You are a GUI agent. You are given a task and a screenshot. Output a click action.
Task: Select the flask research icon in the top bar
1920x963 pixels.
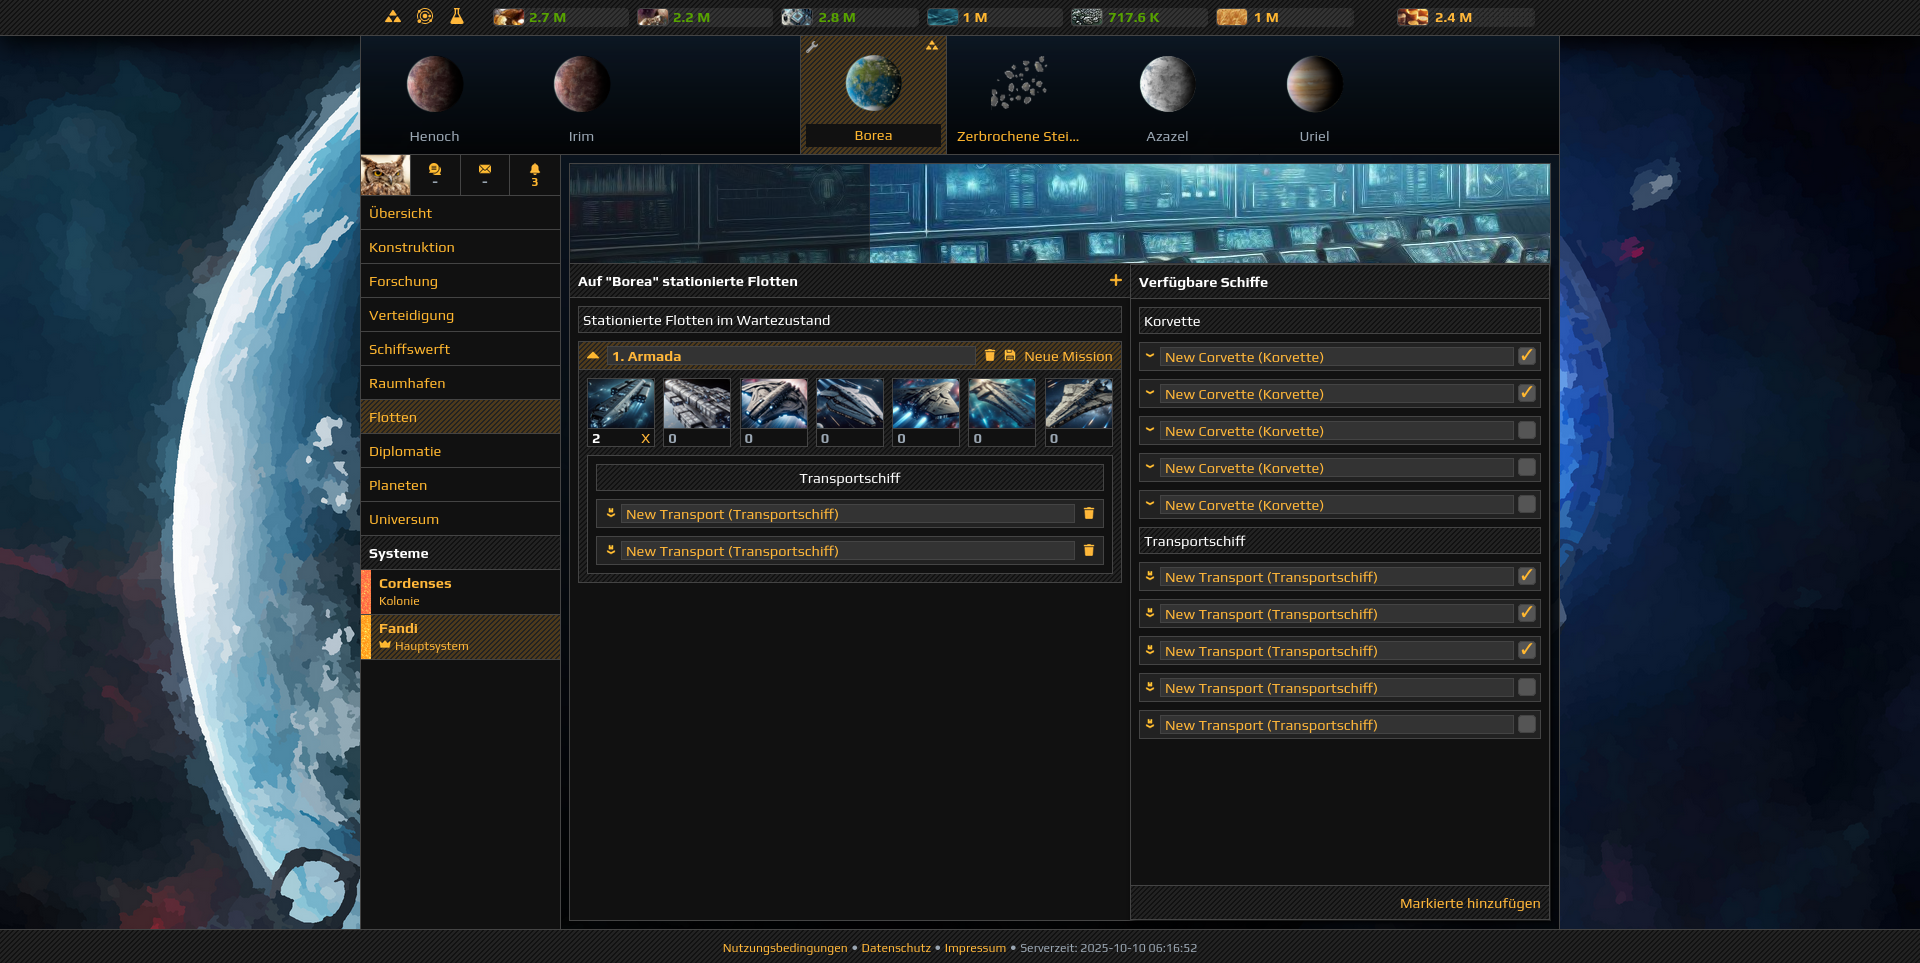[x=456, y=16]
